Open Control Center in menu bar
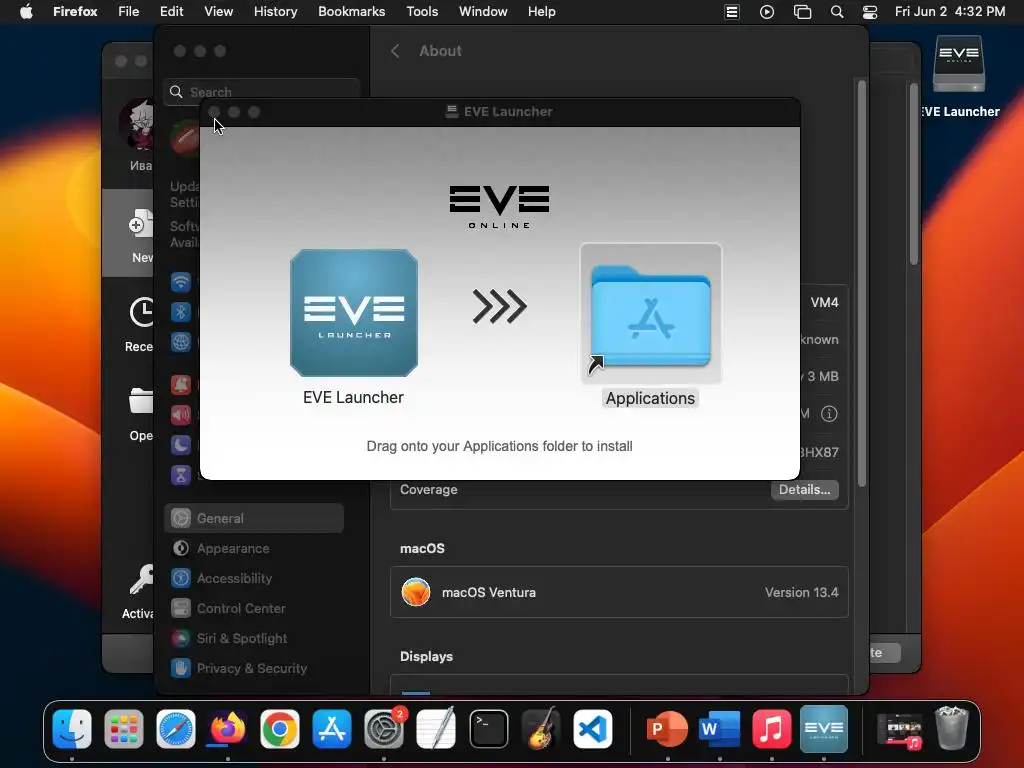 coord(871,12)
